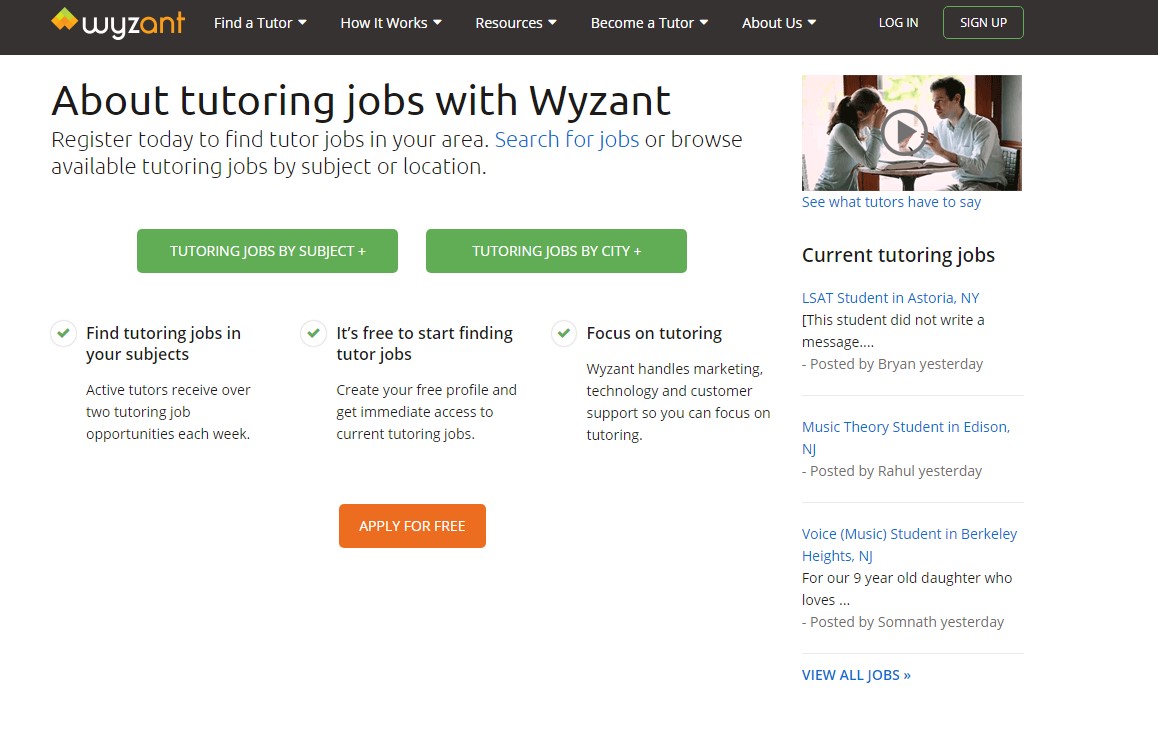Click 'It's free to start finding tutor jobs' heading
Image resolution: width=1158 pixels, height=734 pixels.
[x=424, y=343]
